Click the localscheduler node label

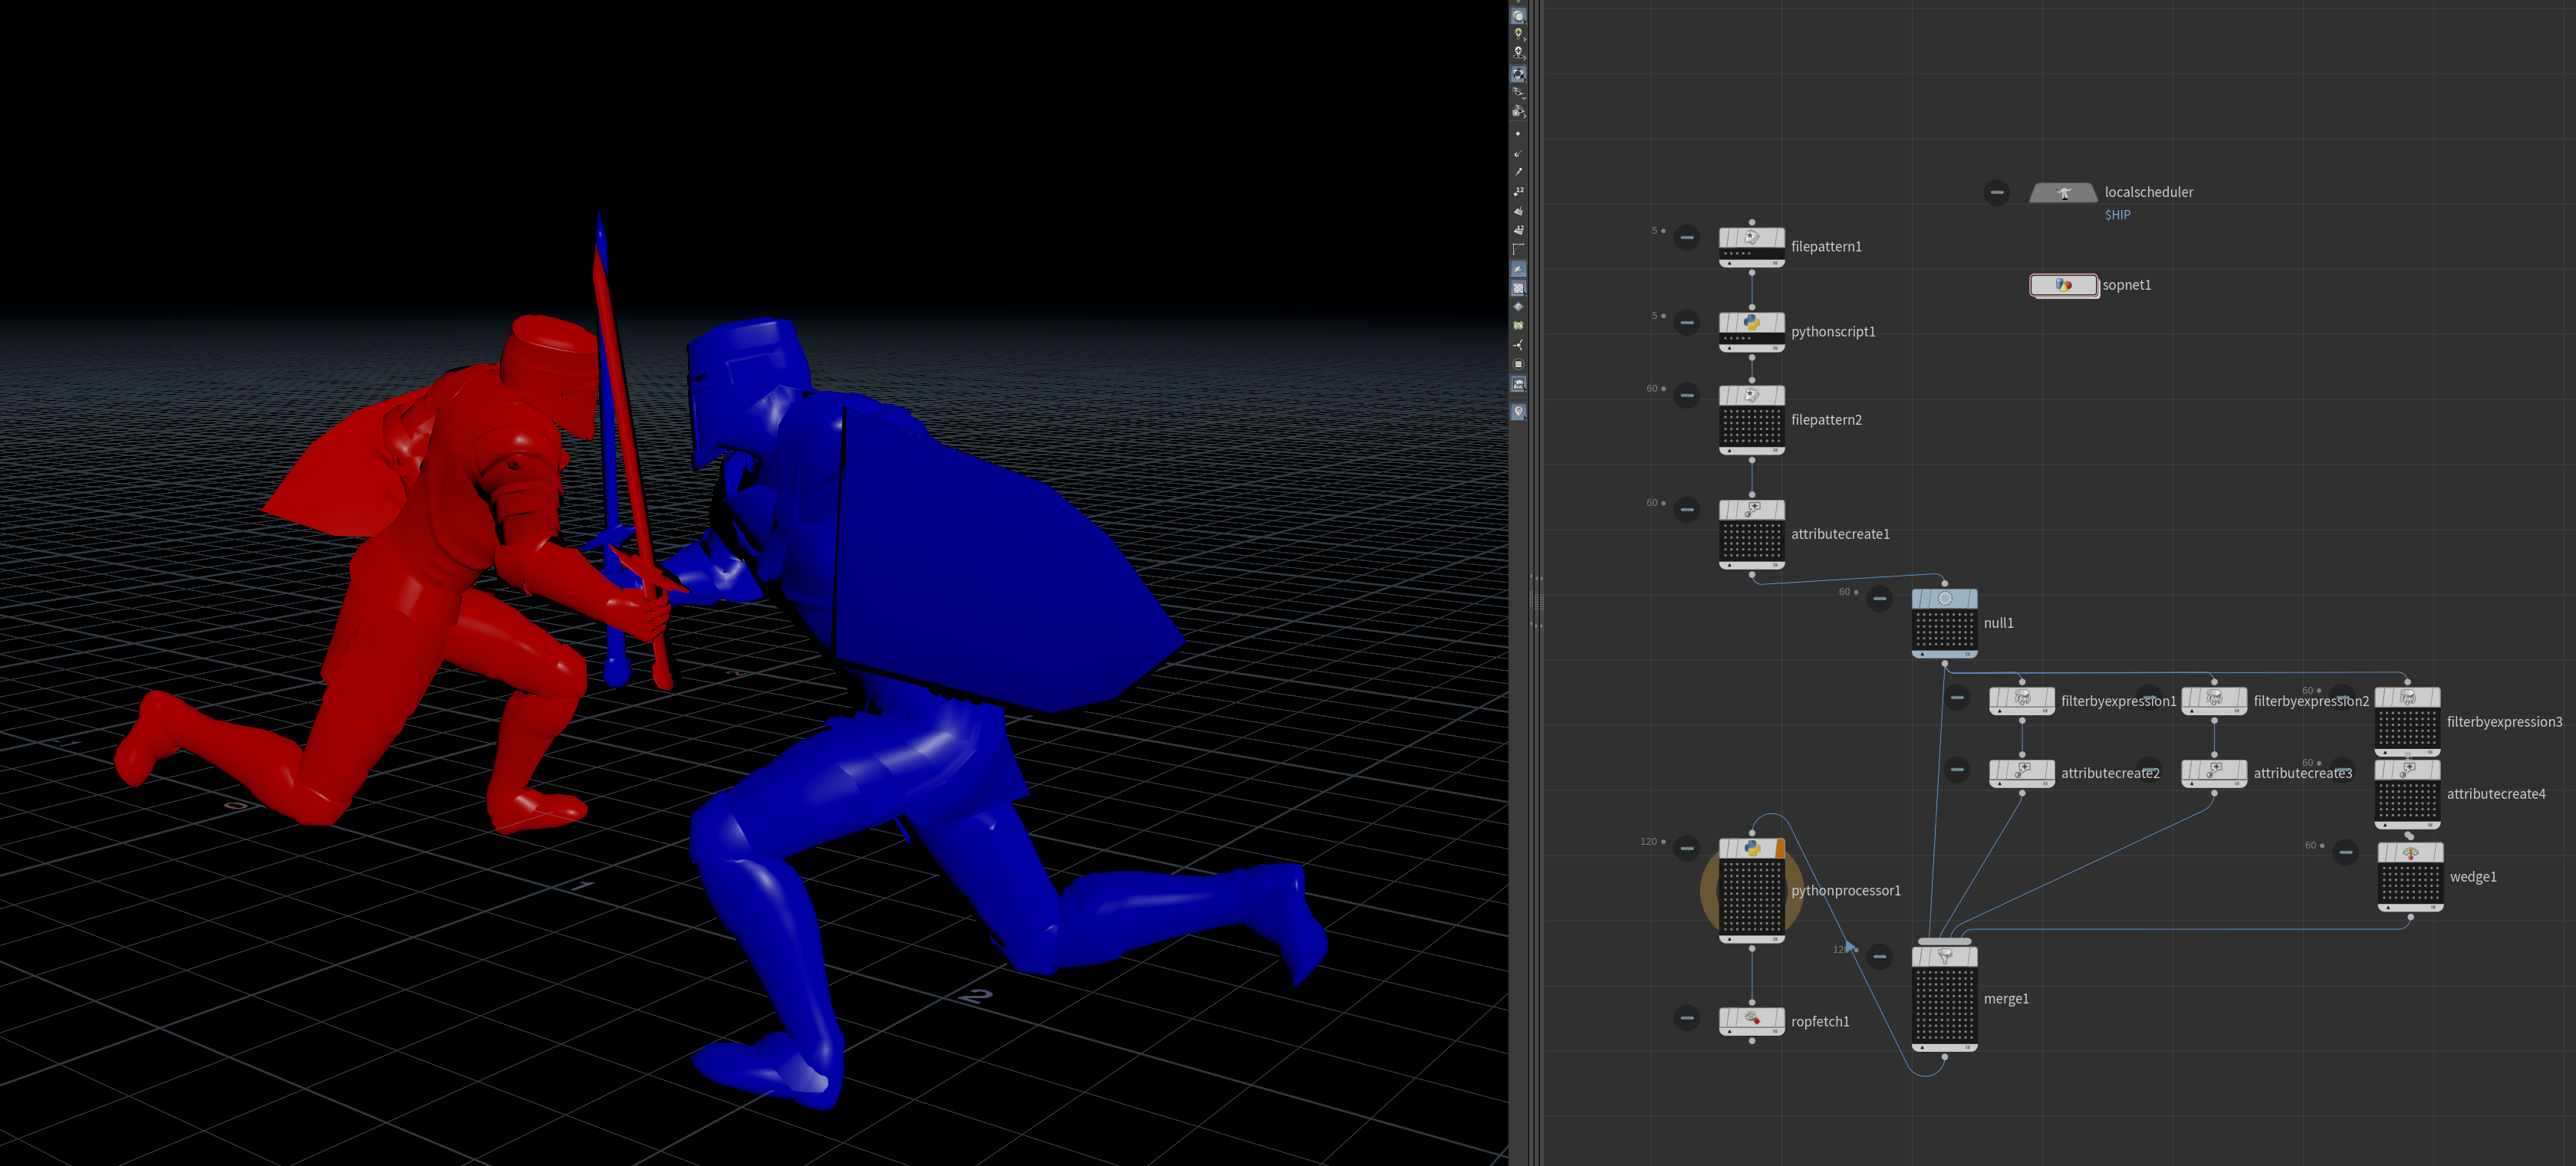click(x=2148, y=192)
